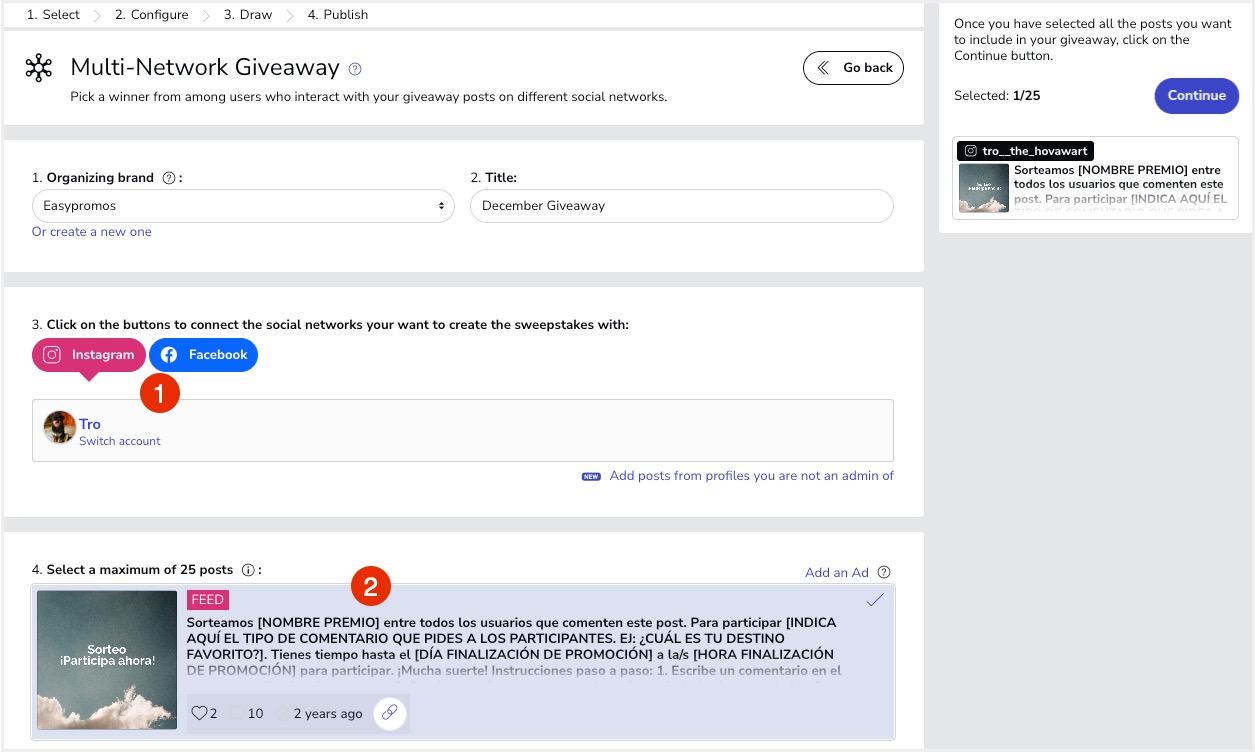
Task: Click the 'Or create a new one' link
Action: click(x=92, y=231)
